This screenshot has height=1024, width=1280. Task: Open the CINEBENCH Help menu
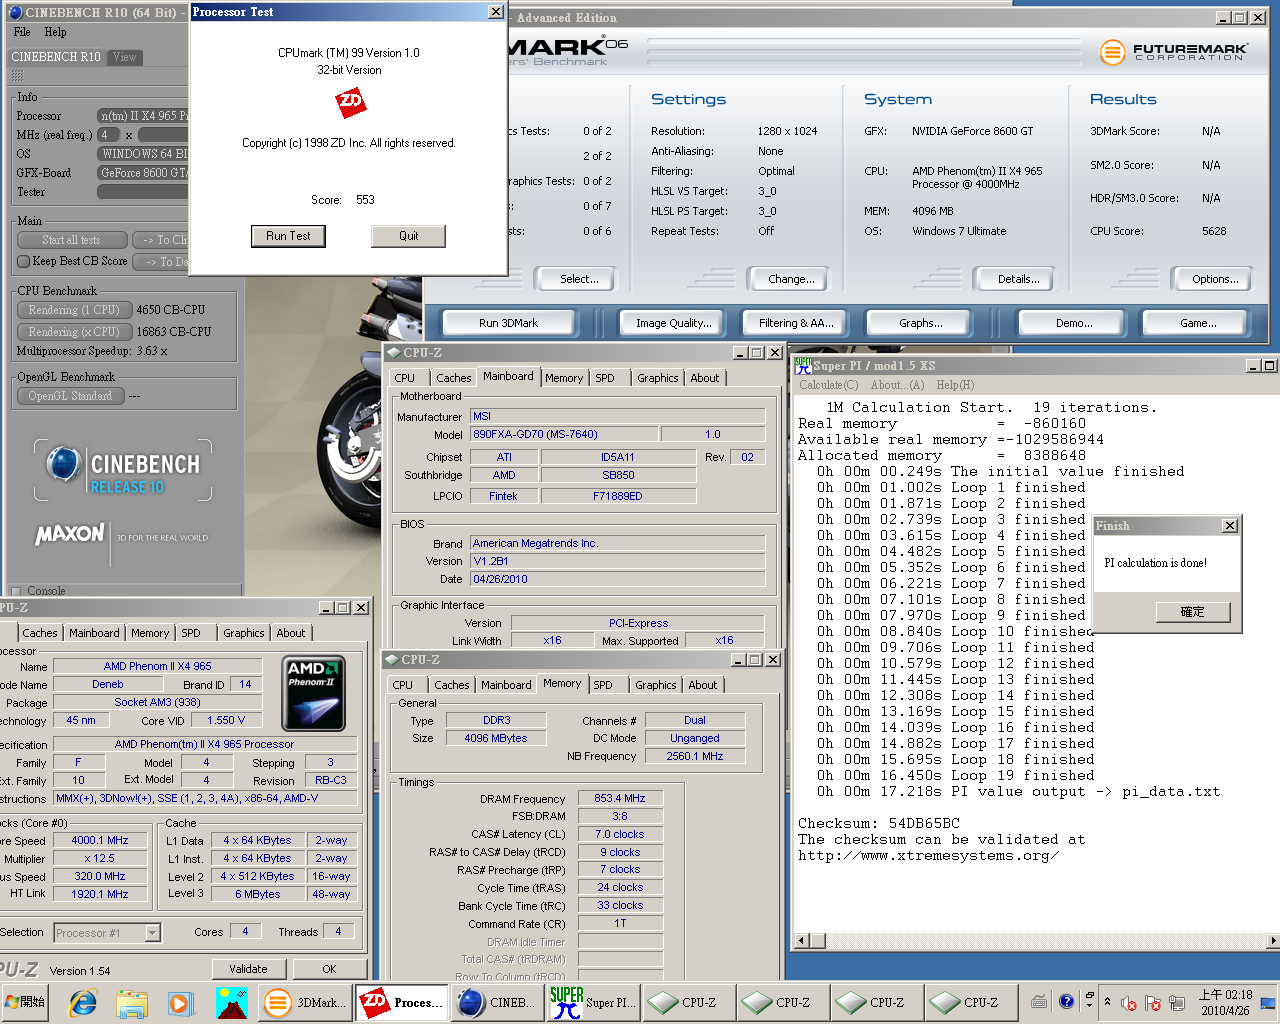coord(56,32)
